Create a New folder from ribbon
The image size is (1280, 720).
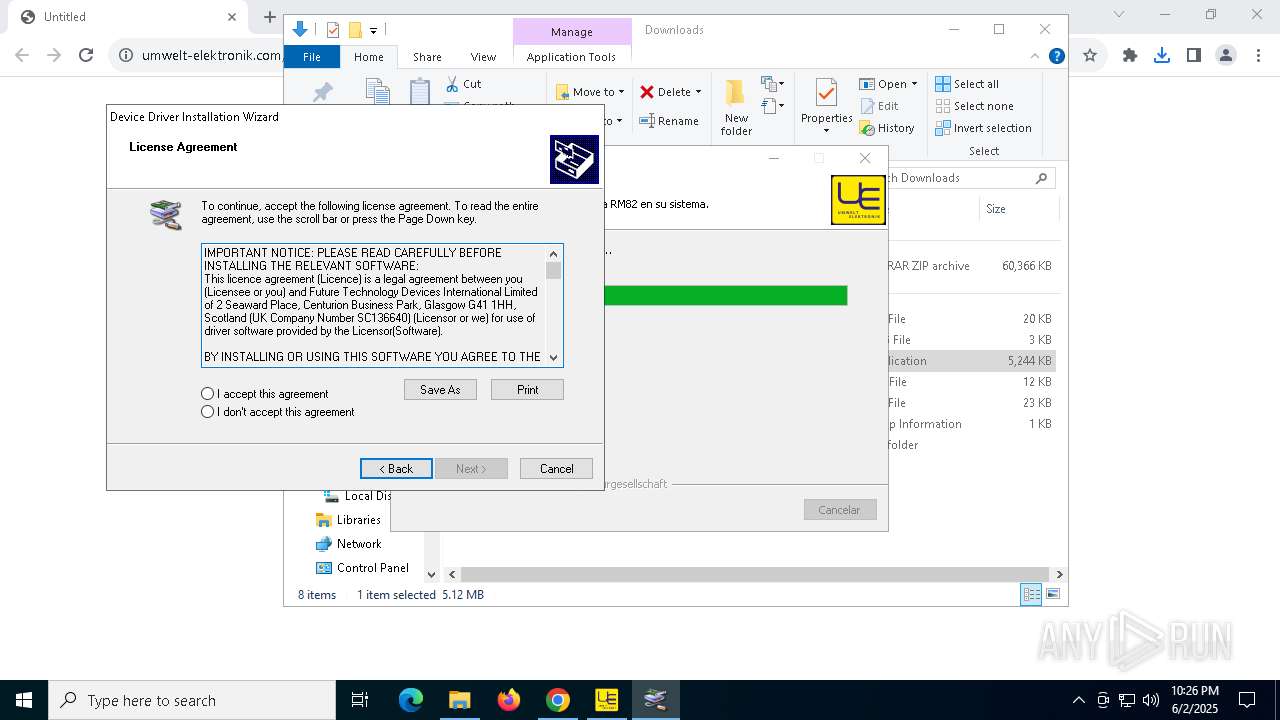point(736,108)
